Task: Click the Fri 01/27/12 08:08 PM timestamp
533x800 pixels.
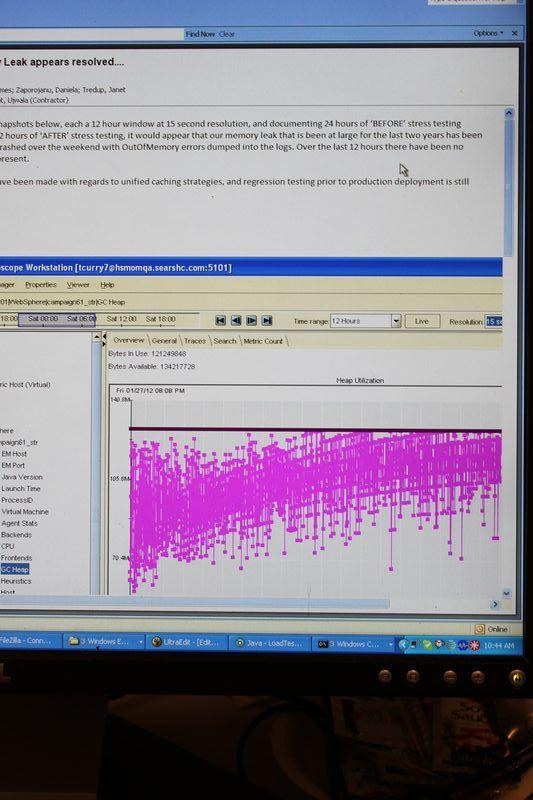Action: coord(150,390)
